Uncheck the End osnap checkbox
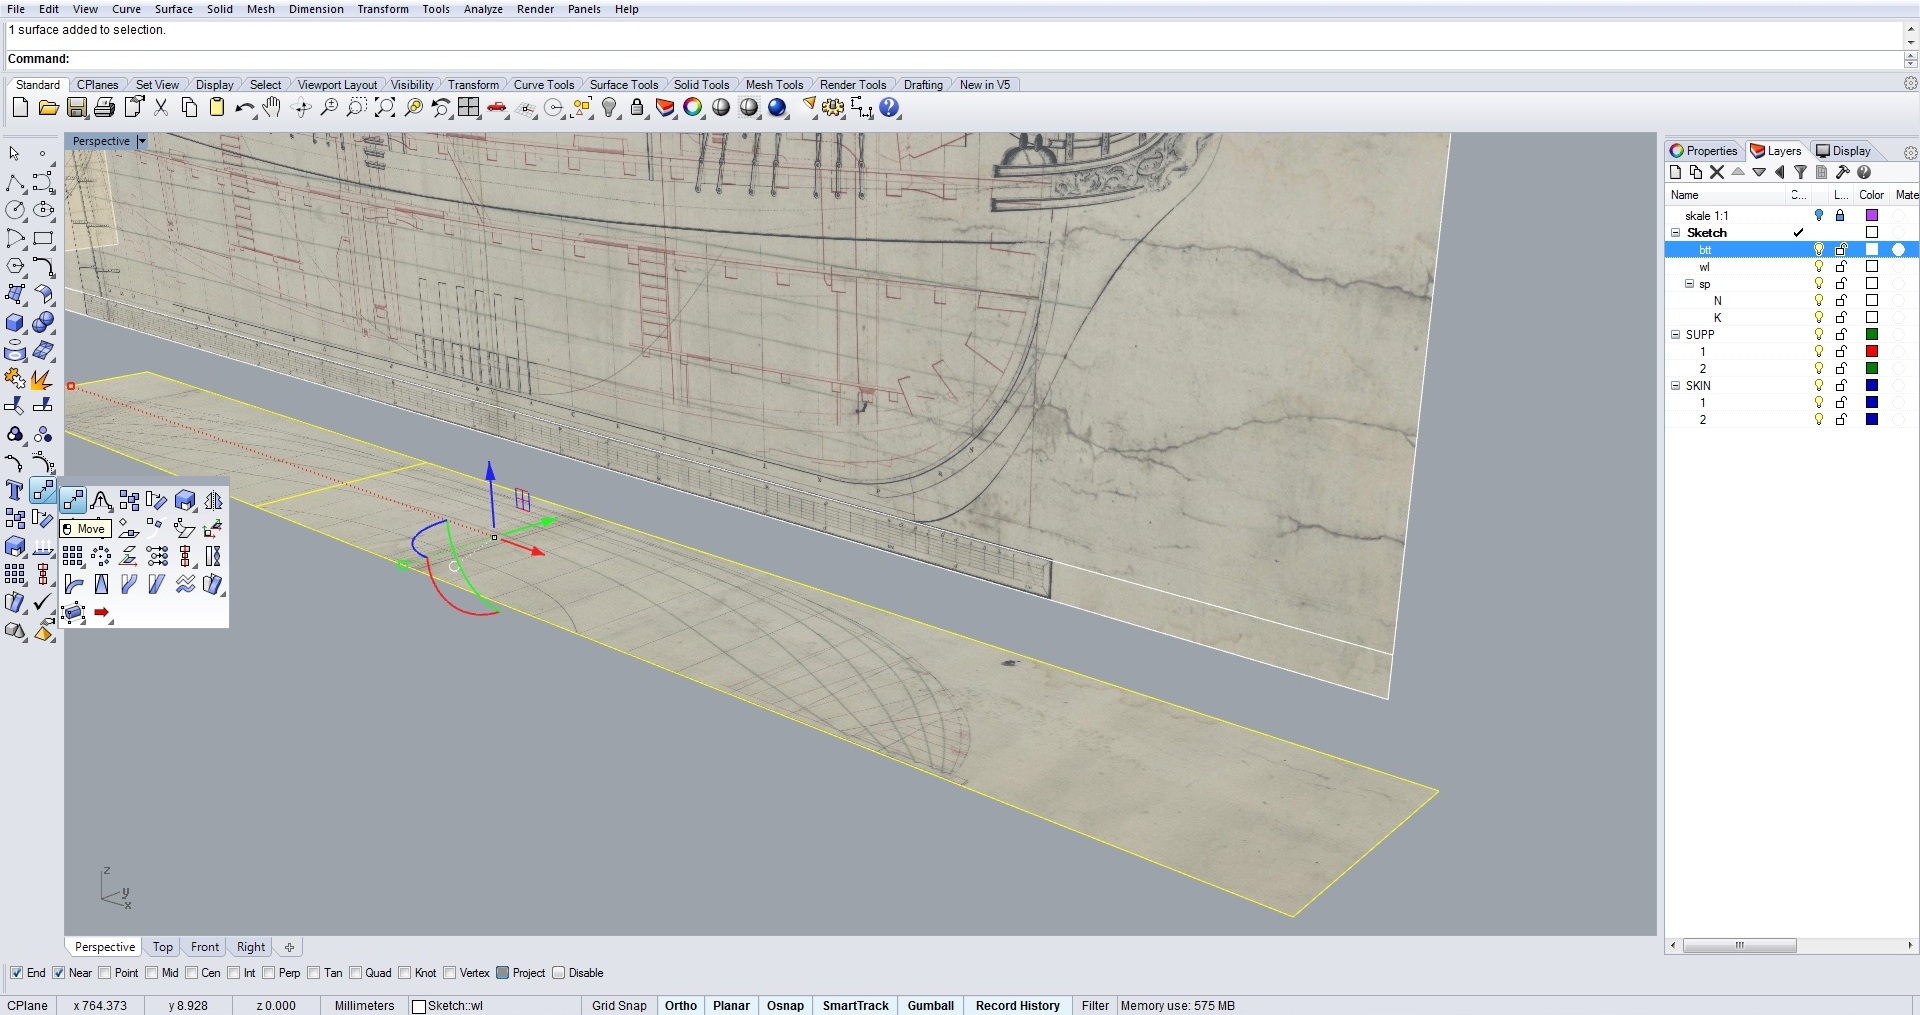 pos(16,973)
